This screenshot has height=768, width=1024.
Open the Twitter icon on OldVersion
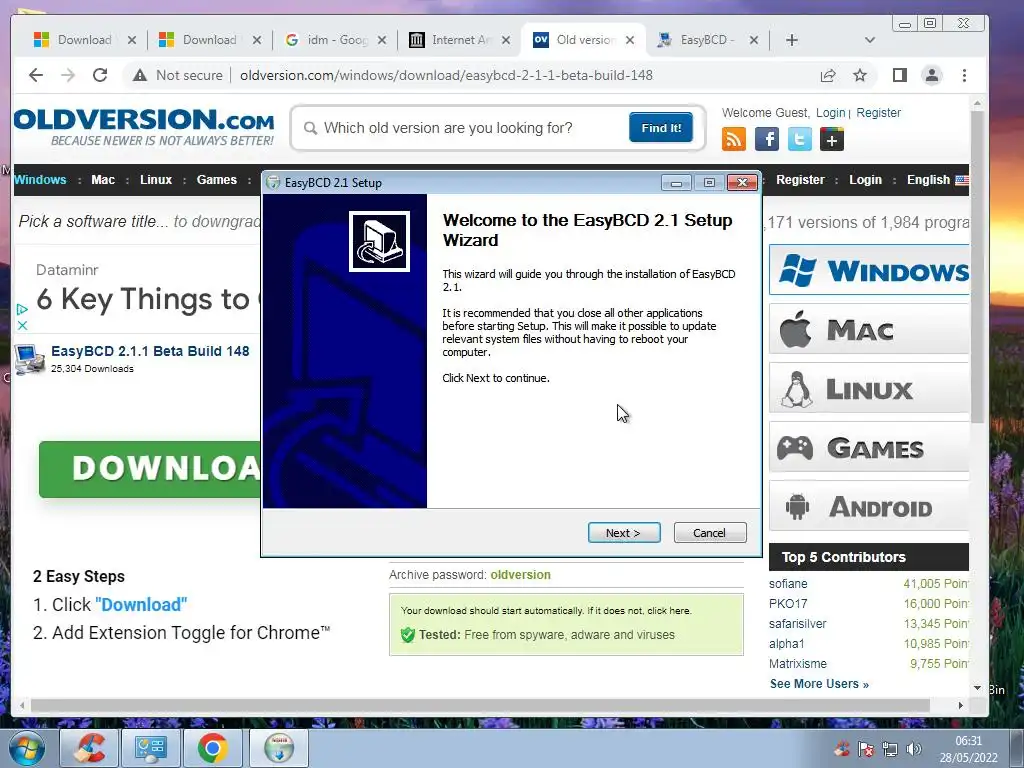(799, 139)
